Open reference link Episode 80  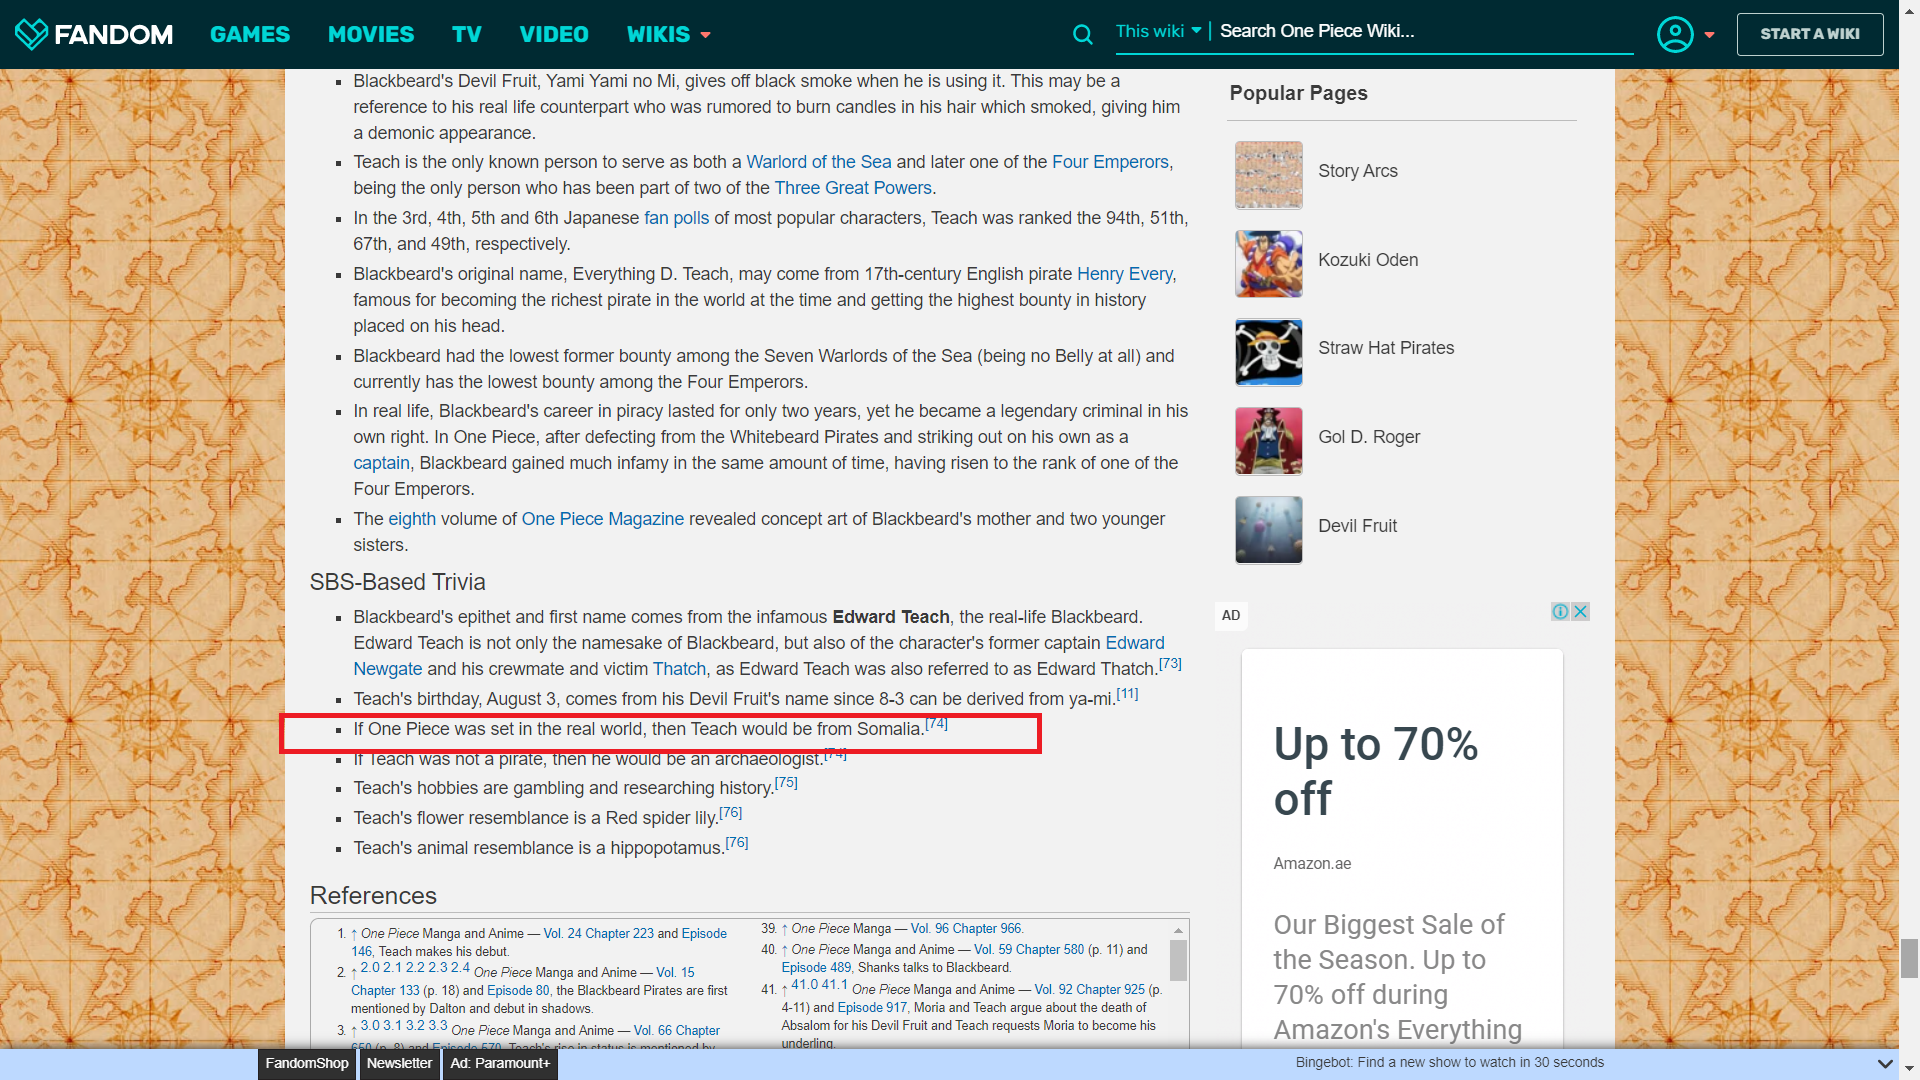[518, 991]
